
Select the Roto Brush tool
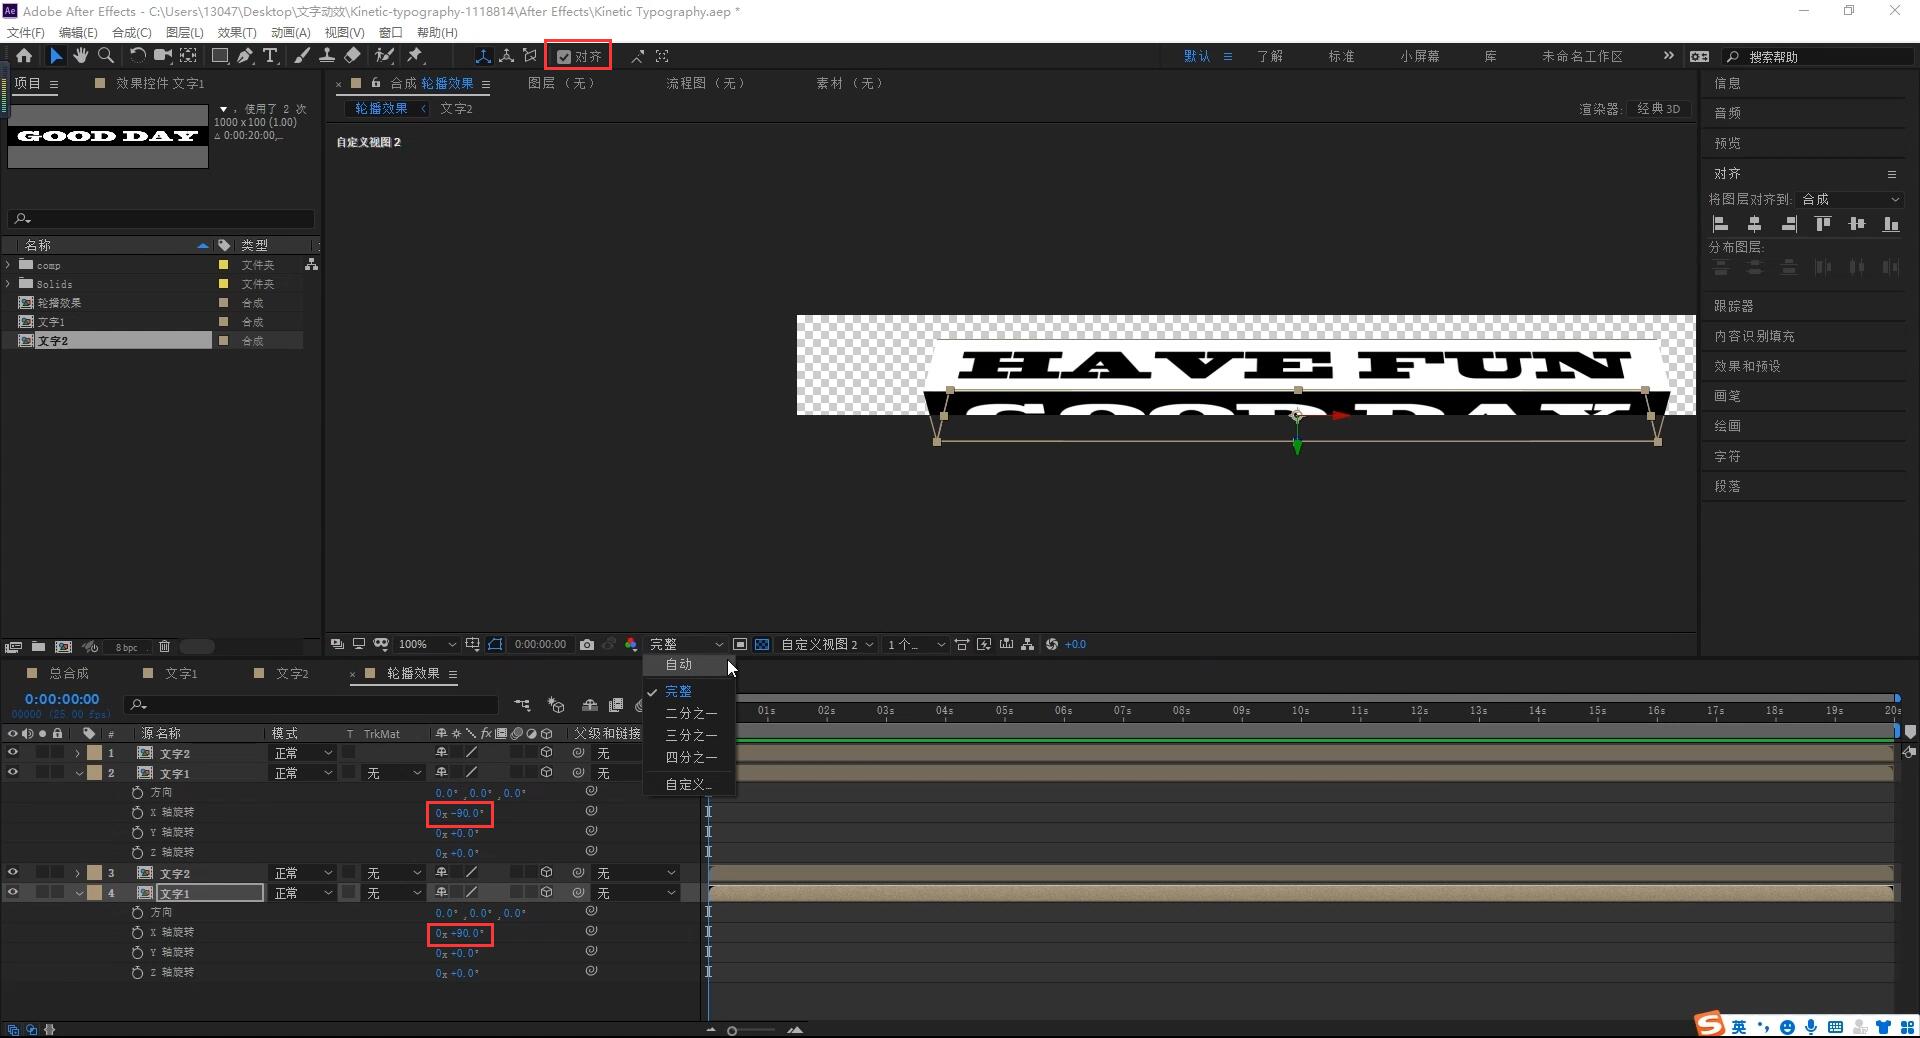coord(384,56)
